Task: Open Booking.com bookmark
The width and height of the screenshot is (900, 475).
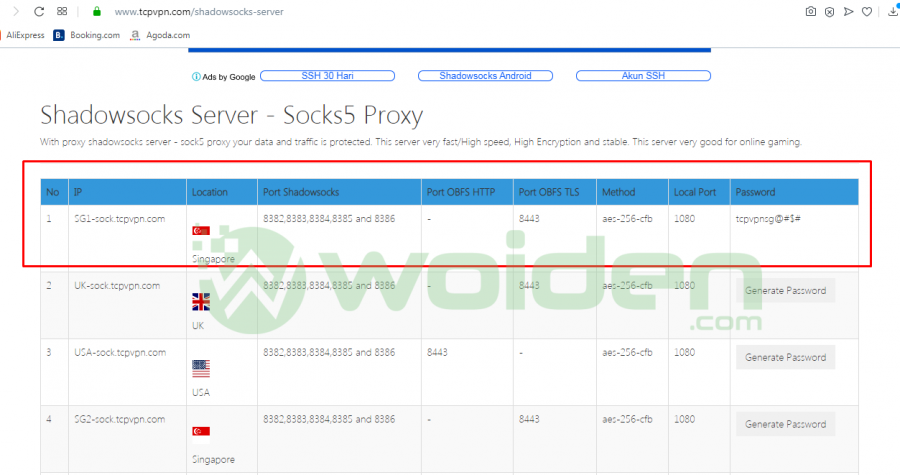Action: [87, 35]
